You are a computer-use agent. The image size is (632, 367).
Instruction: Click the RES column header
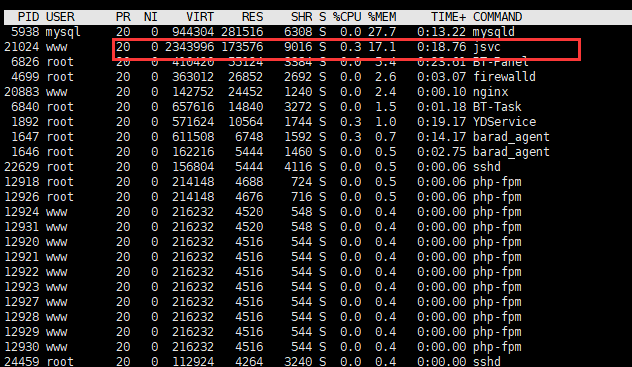pos(252,17)
